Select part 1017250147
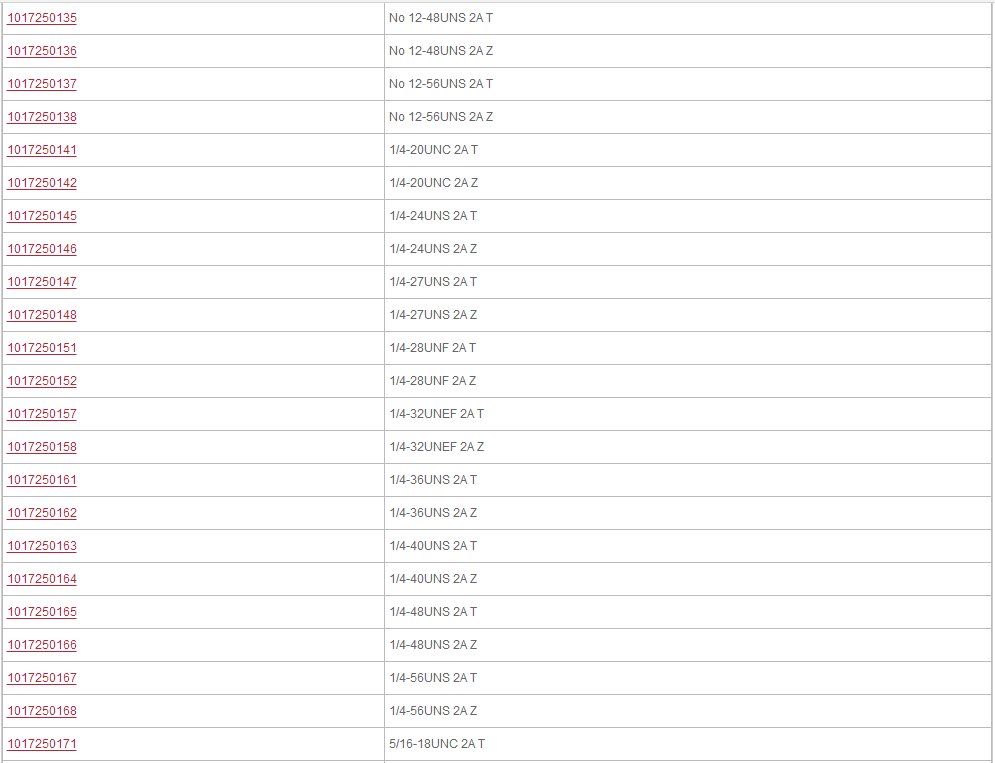Image resolution: width=995 pixels, height=763 pixels. click(42, 282)
